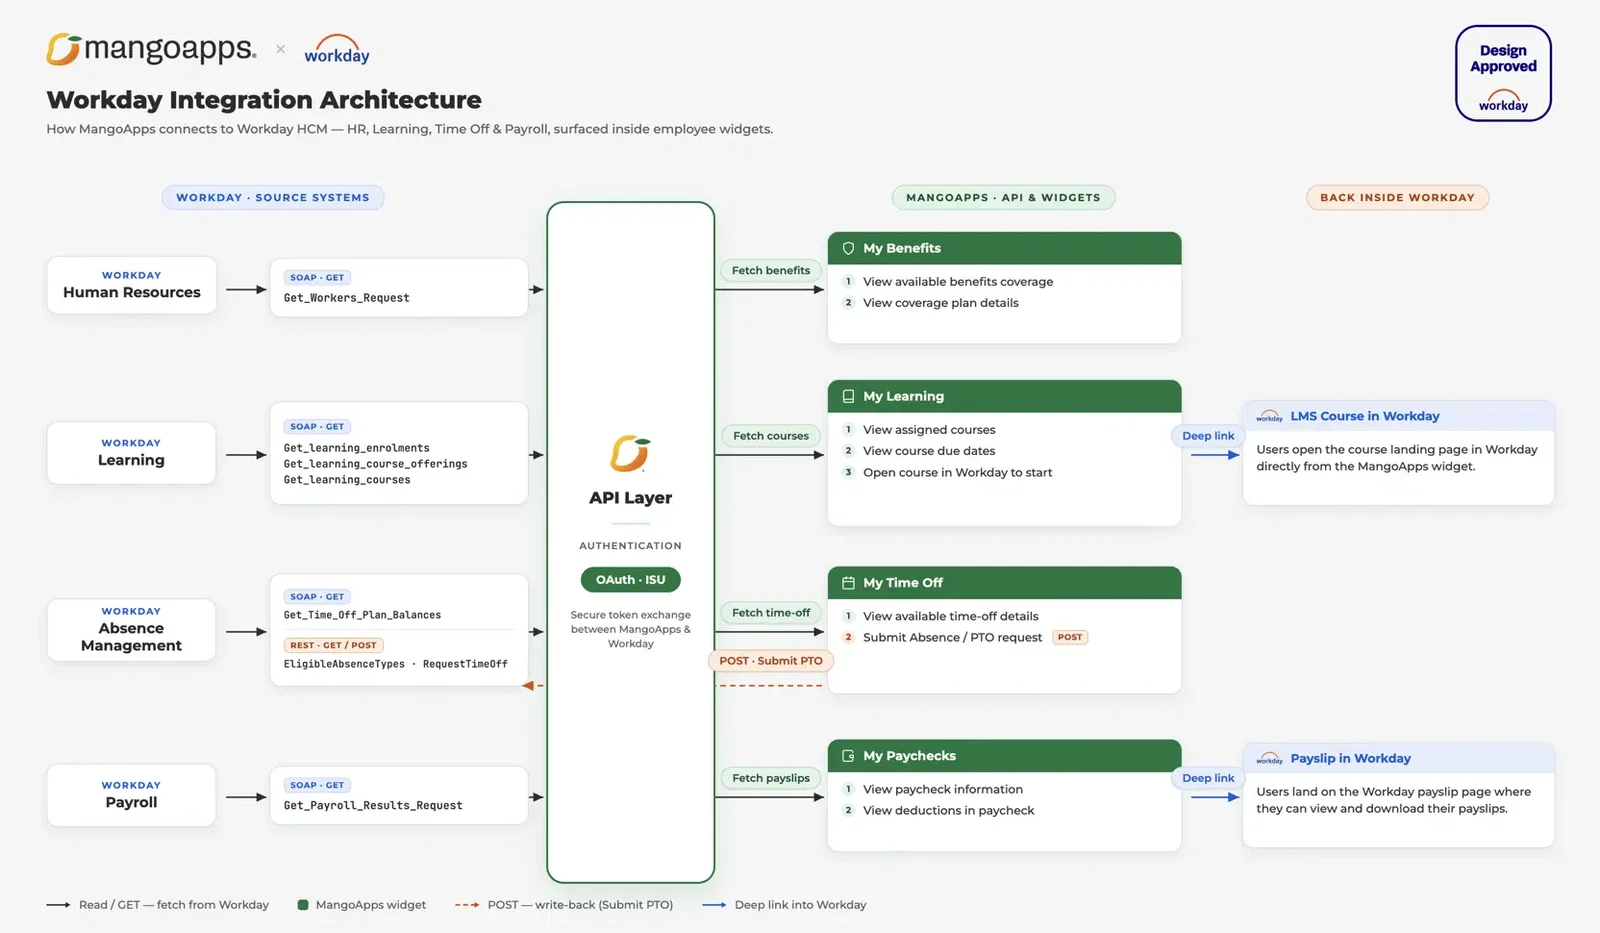Screen dimensions: 1600x933
Task: Click the blue Deep link legend arrow
Action: click(x=714, y=905)
